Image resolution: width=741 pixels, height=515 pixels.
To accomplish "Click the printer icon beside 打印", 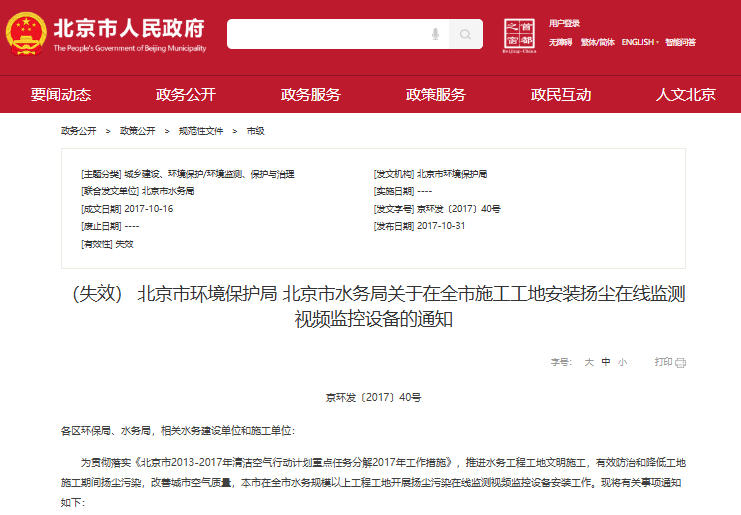I will pyautogui.click(x=681, y=362).
